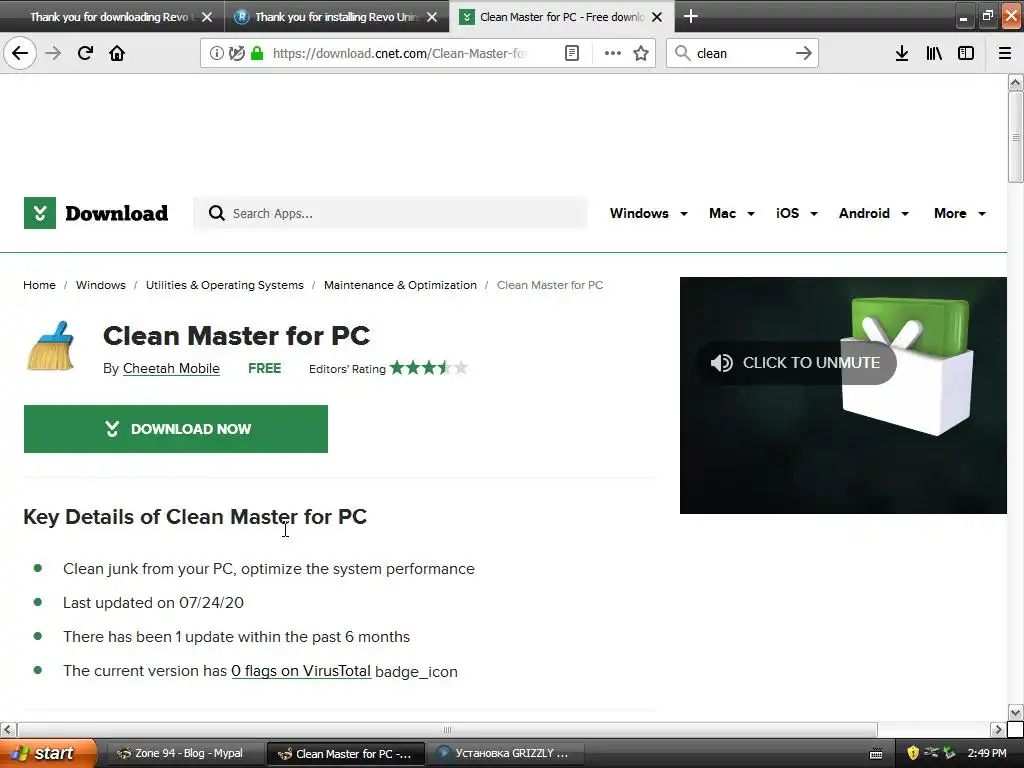Click the Editors' Rating stars
The width and height of the screenshot is (1024, 768).
click(x=428, y=368)
